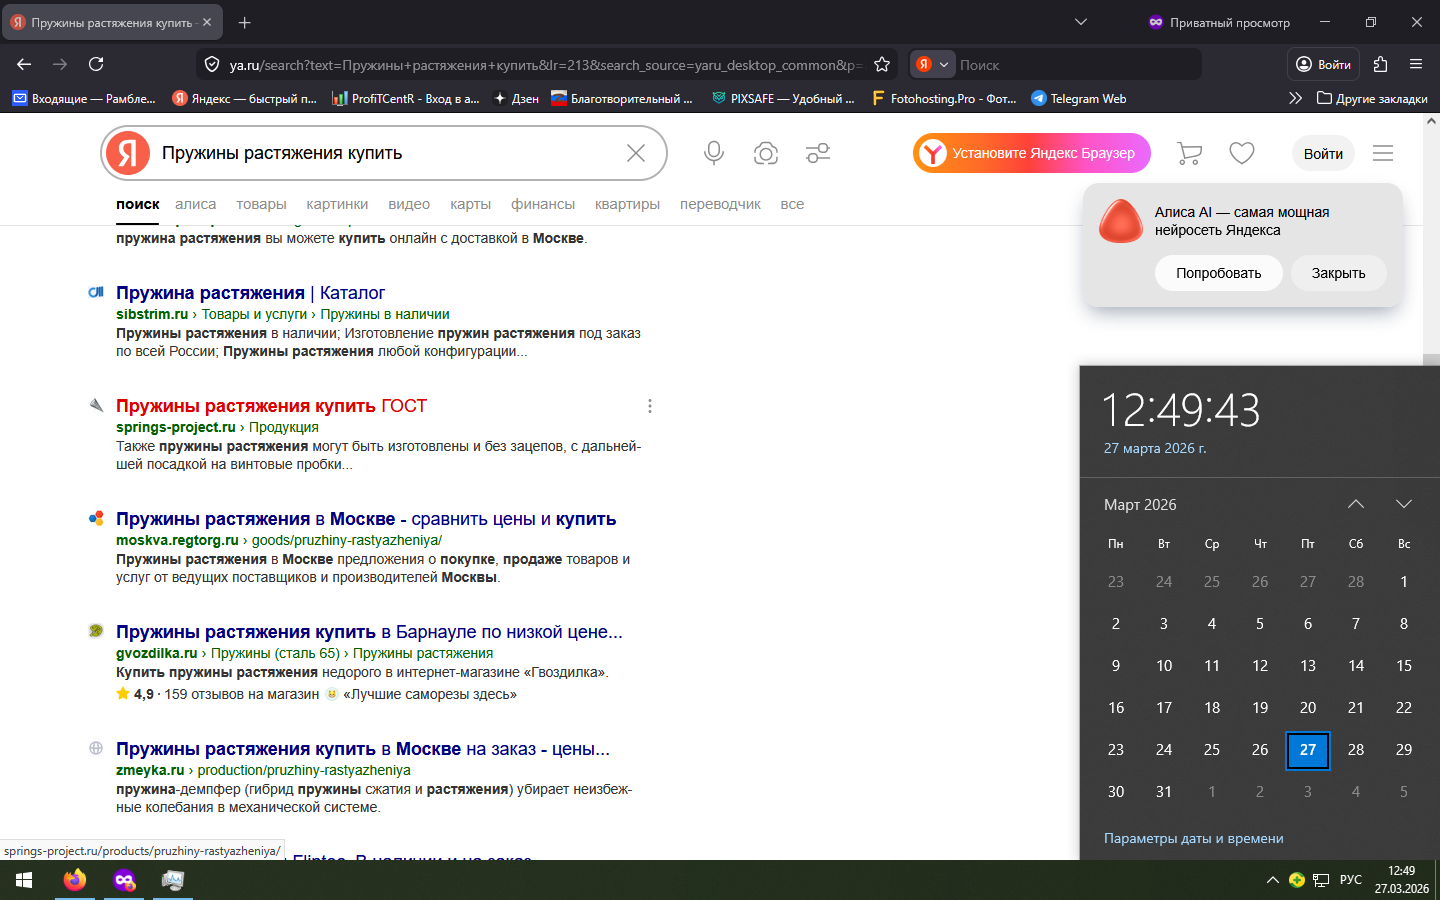Close the Пружины растяжения купить tab
1440x900 pixels.
(x=207, y=22)
